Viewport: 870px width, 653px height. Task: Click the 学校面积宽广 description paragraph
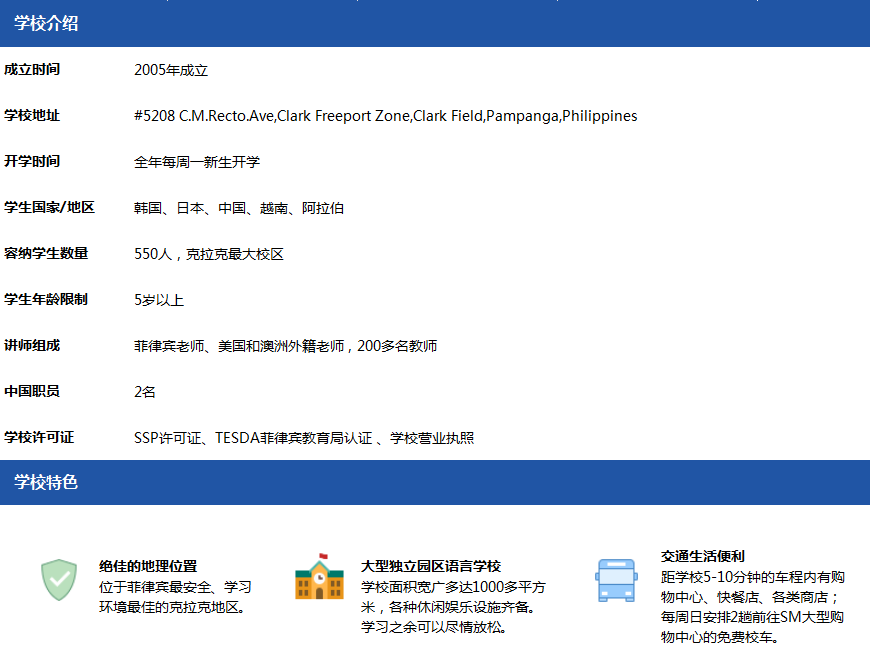453,607
